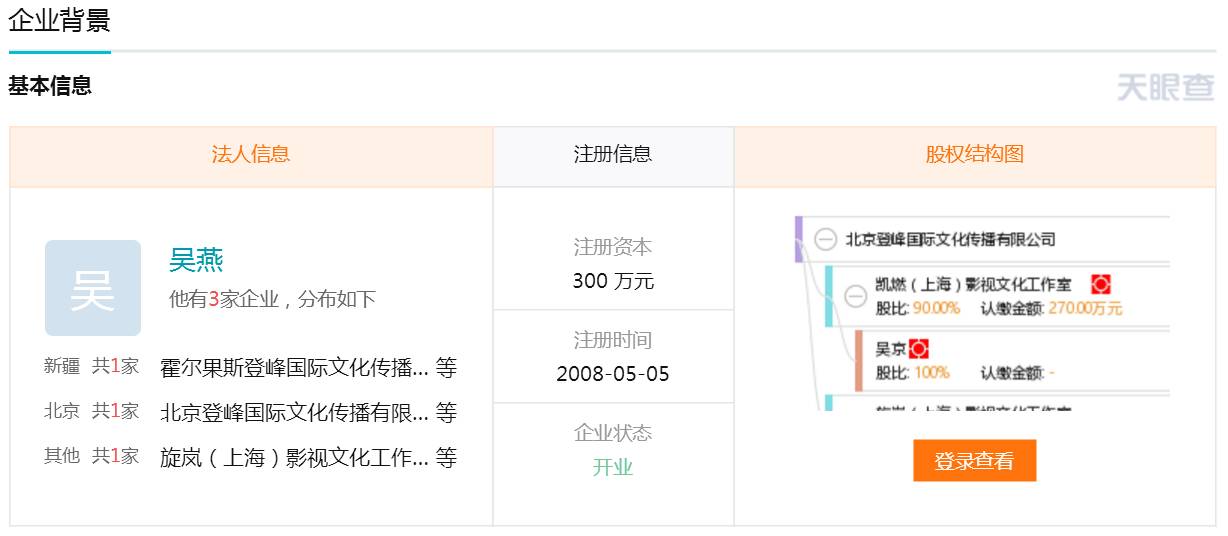Open the 北京登峰国际文化传播有限 company link
Viewport: 1228px width, 536px height.
point(294,413)
